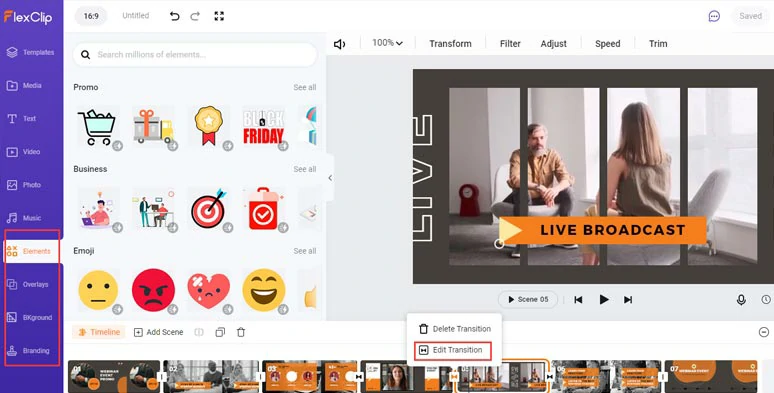This screenshot has width=774, height=393.
Task: Switch to the Overlays sidebar tab
Action: (32, 284)
